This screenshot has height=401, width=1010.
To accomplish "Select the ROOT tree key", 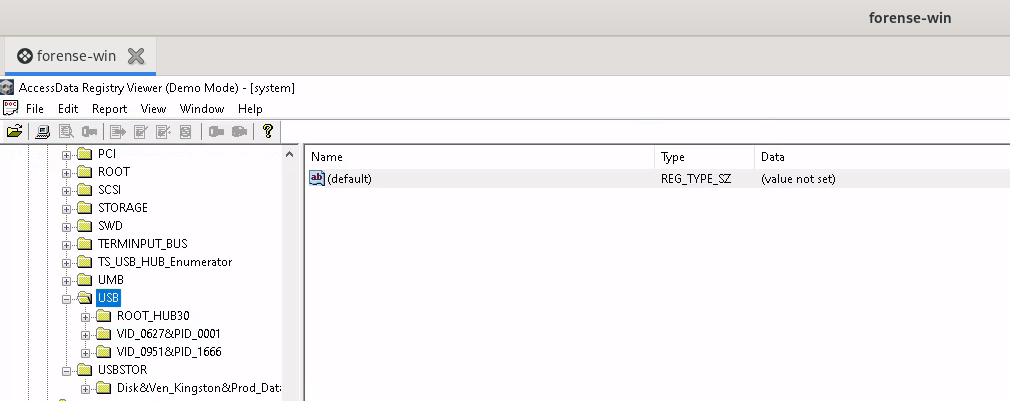I will click(113, 172).
